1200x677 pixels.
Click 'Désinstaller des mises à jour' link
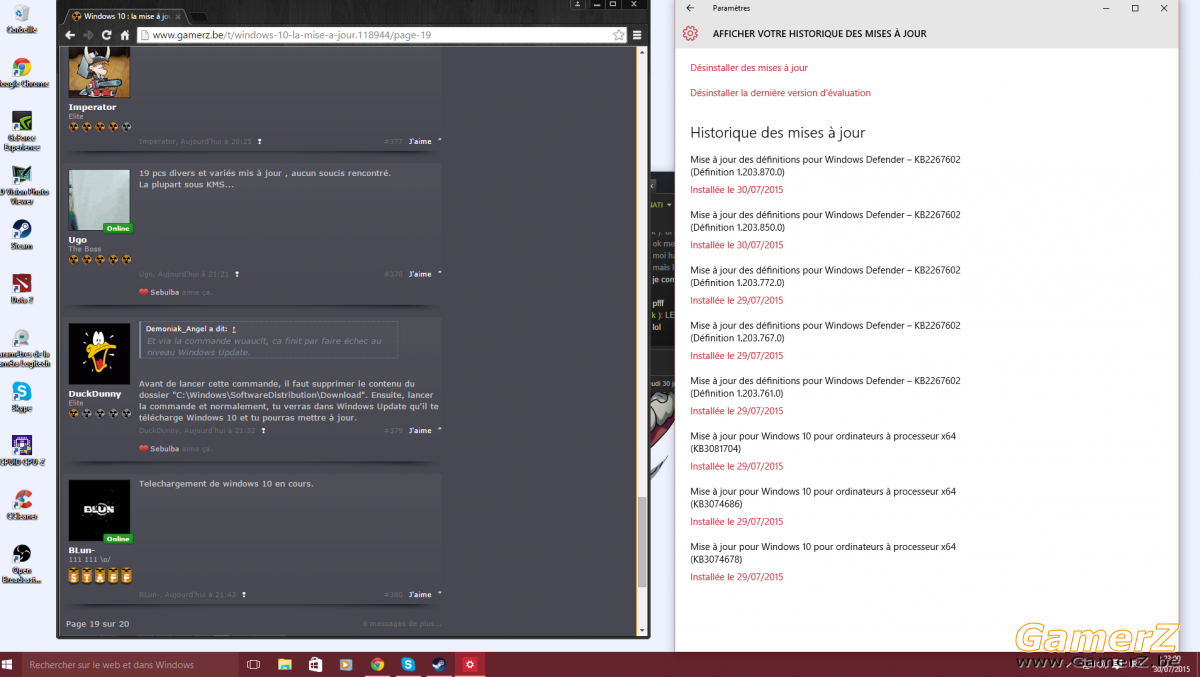749,68
